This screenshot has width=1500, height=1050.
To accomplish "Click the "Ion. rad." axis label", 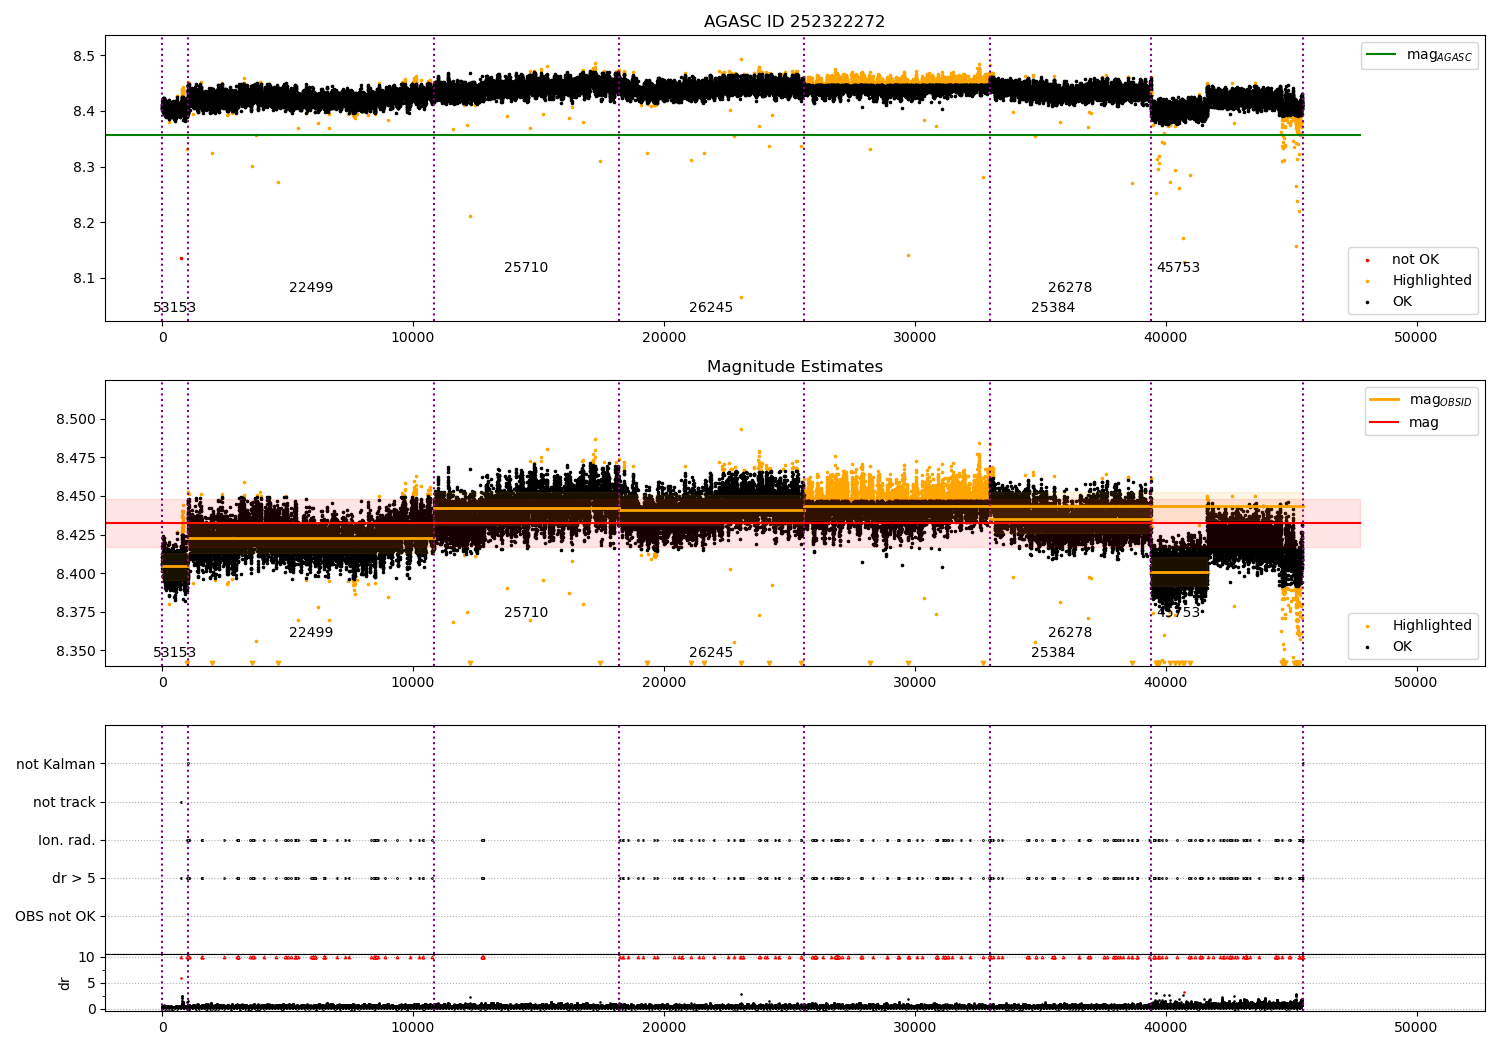I will [x=67, y=841].
